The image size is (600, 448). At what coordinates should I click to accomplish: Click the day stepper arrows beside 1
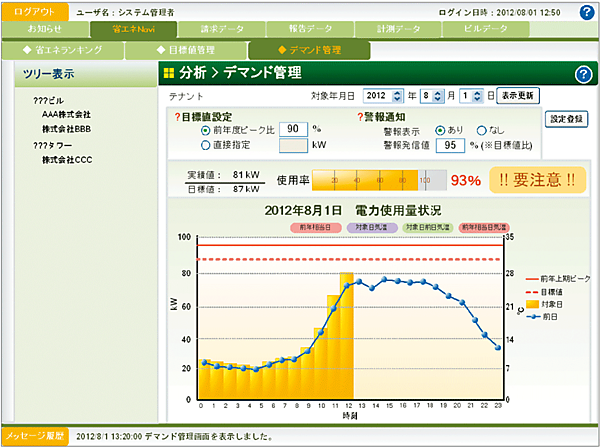[x=477, y=96]
